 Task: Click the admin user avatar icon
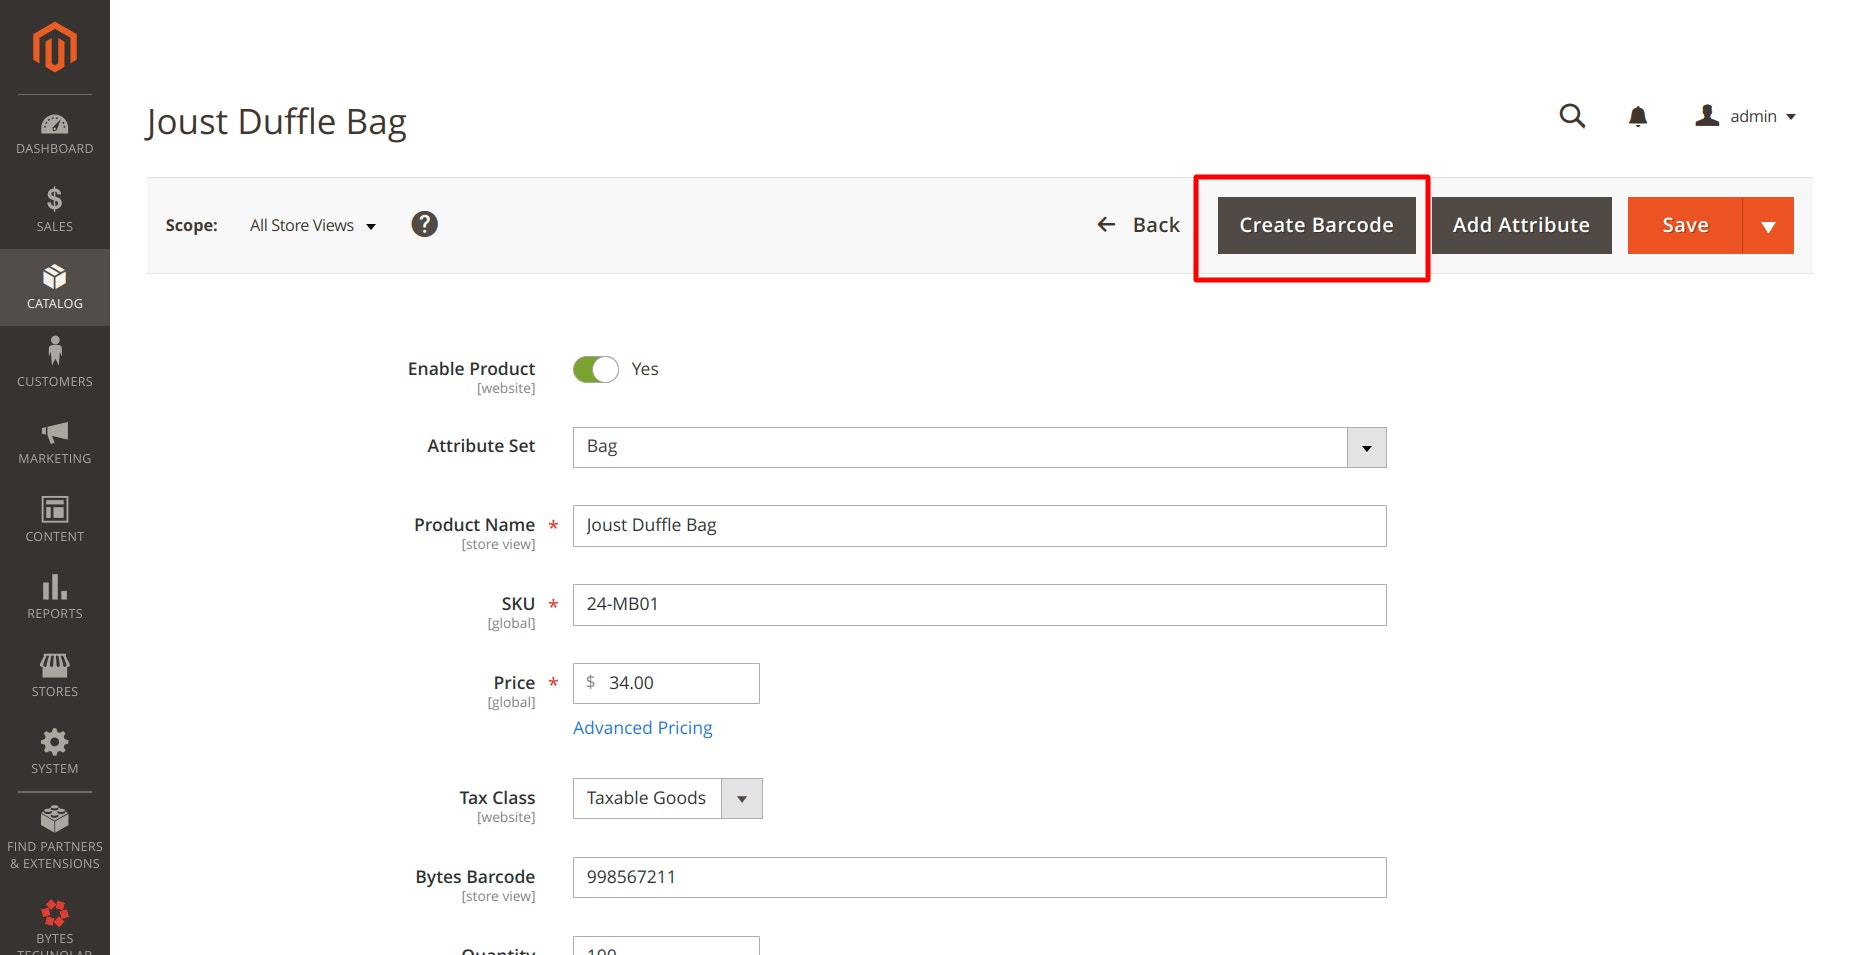pos(1707,116)
